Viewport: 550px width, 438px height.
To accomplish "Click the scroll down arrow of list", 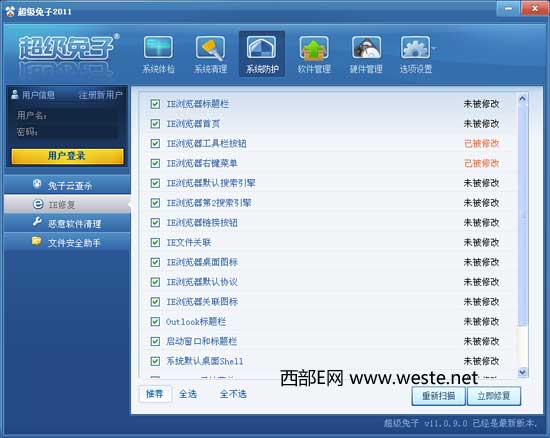I will point(522,372).
